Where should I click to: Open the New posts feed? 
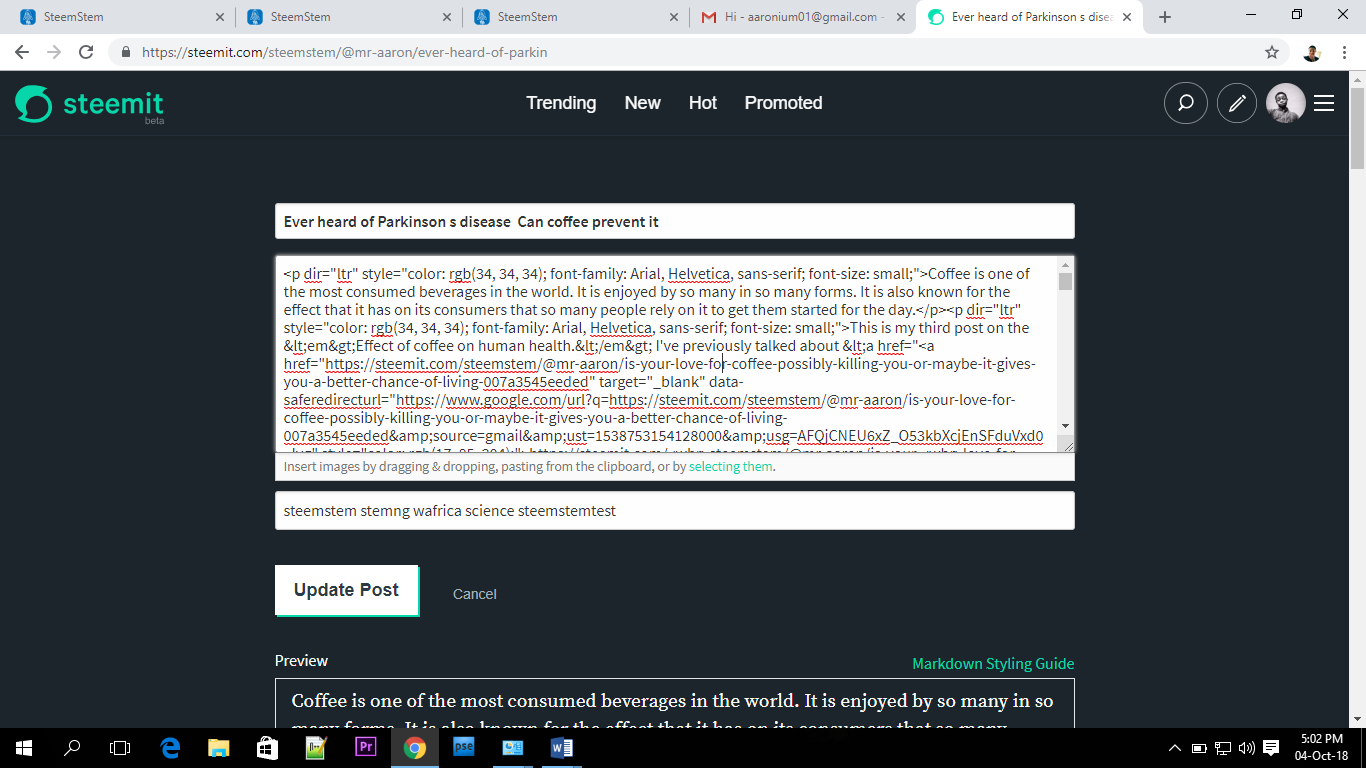click(642, 103)
